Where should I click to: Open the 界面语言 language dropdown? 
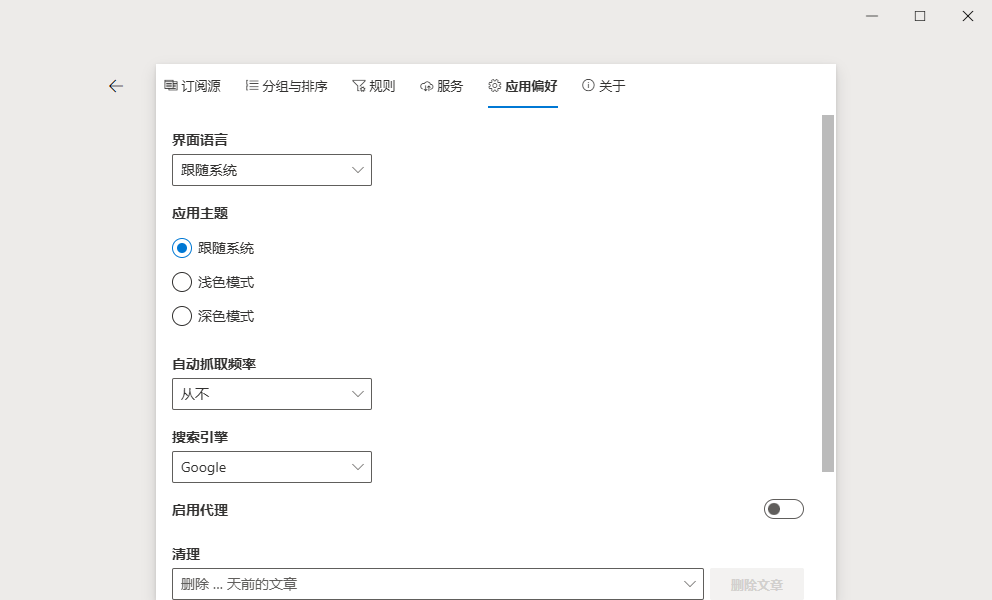(x=357, y=170)
